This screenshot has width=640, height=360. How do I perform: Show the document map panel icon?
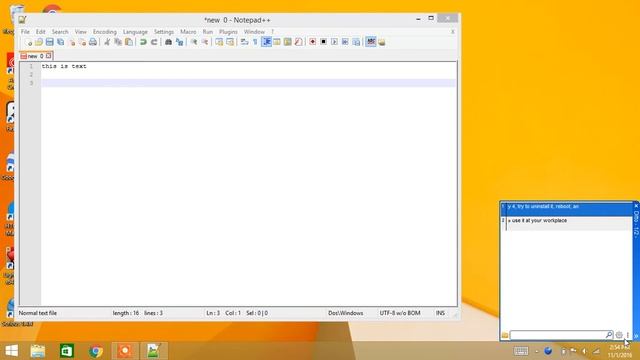tap(288, 42)
